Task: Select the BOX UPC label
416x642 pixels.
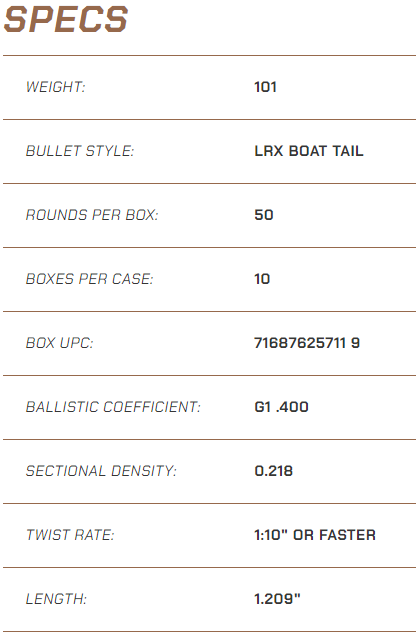Action: (59, 343)
